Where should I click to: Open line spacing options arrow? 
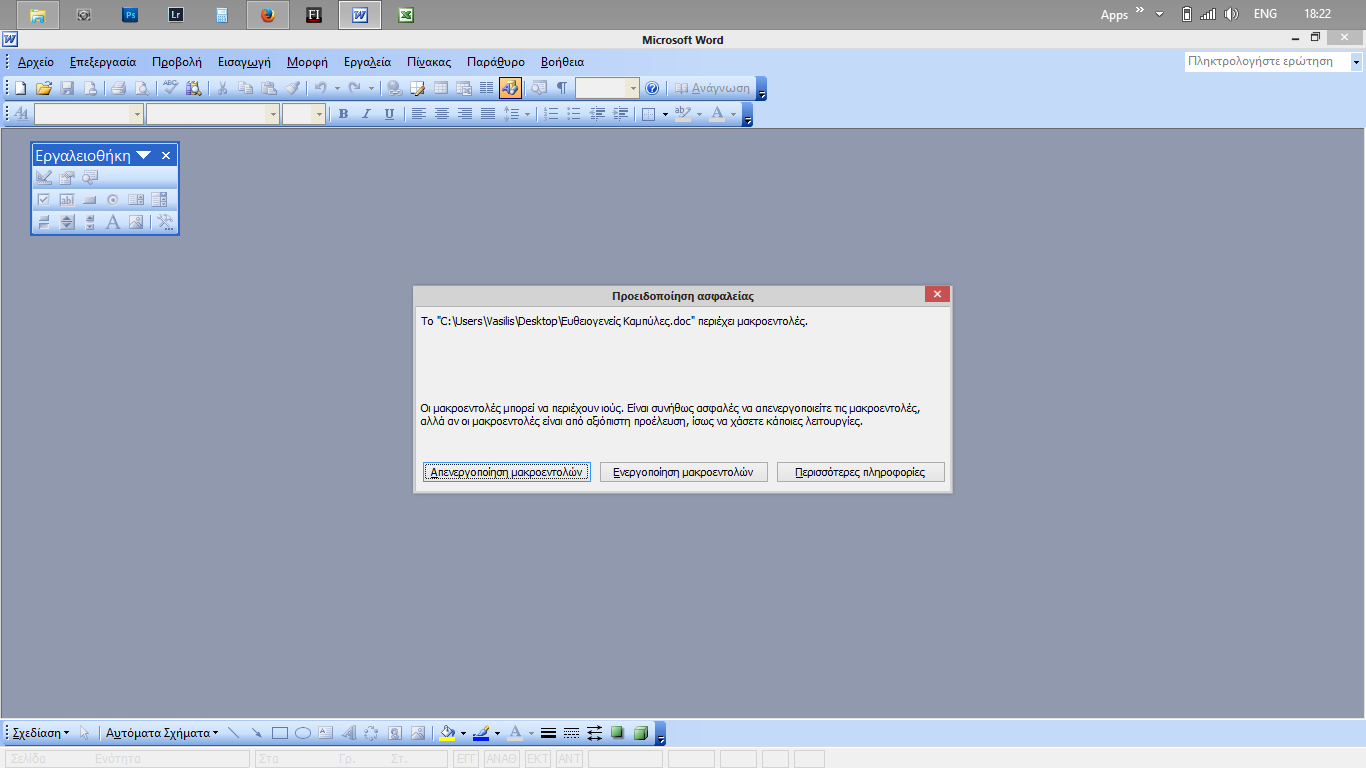528,114
